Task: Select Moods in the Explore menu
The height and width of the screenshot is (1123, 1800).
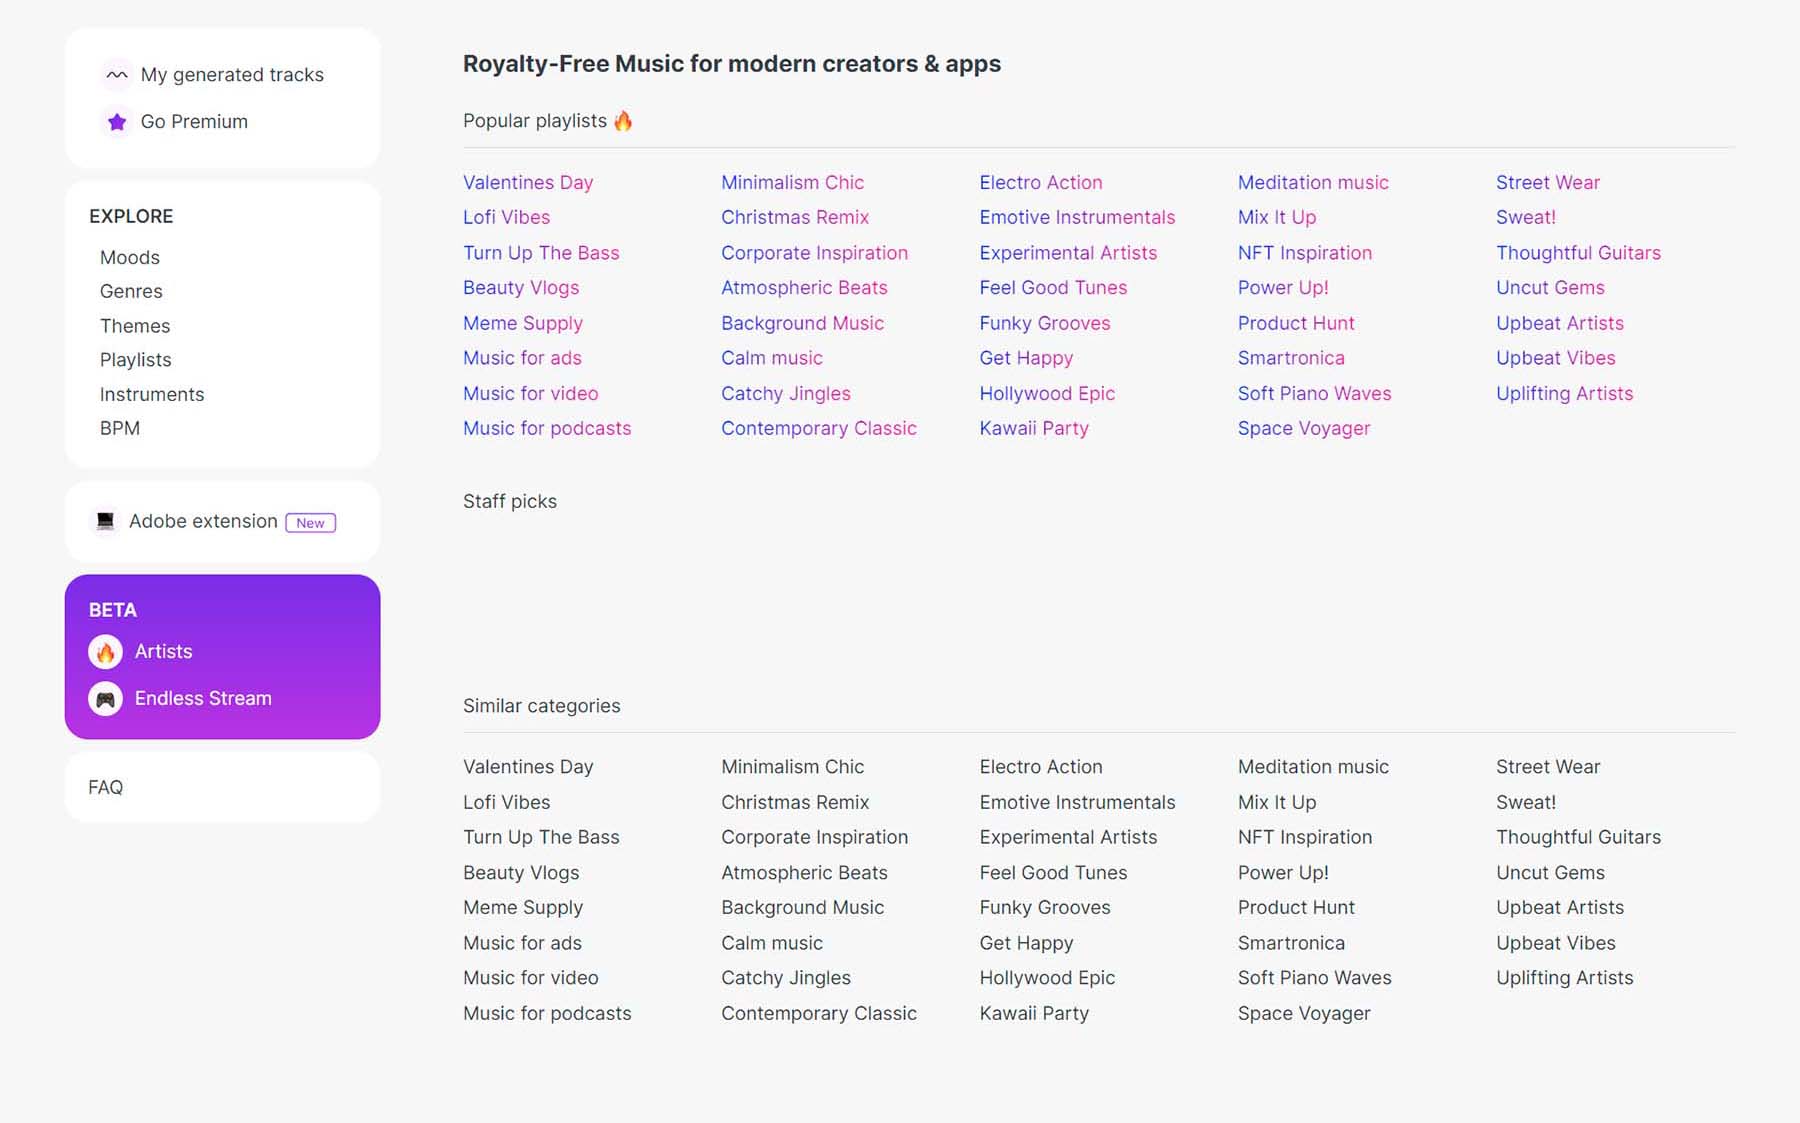Action: tap(129, 257)
